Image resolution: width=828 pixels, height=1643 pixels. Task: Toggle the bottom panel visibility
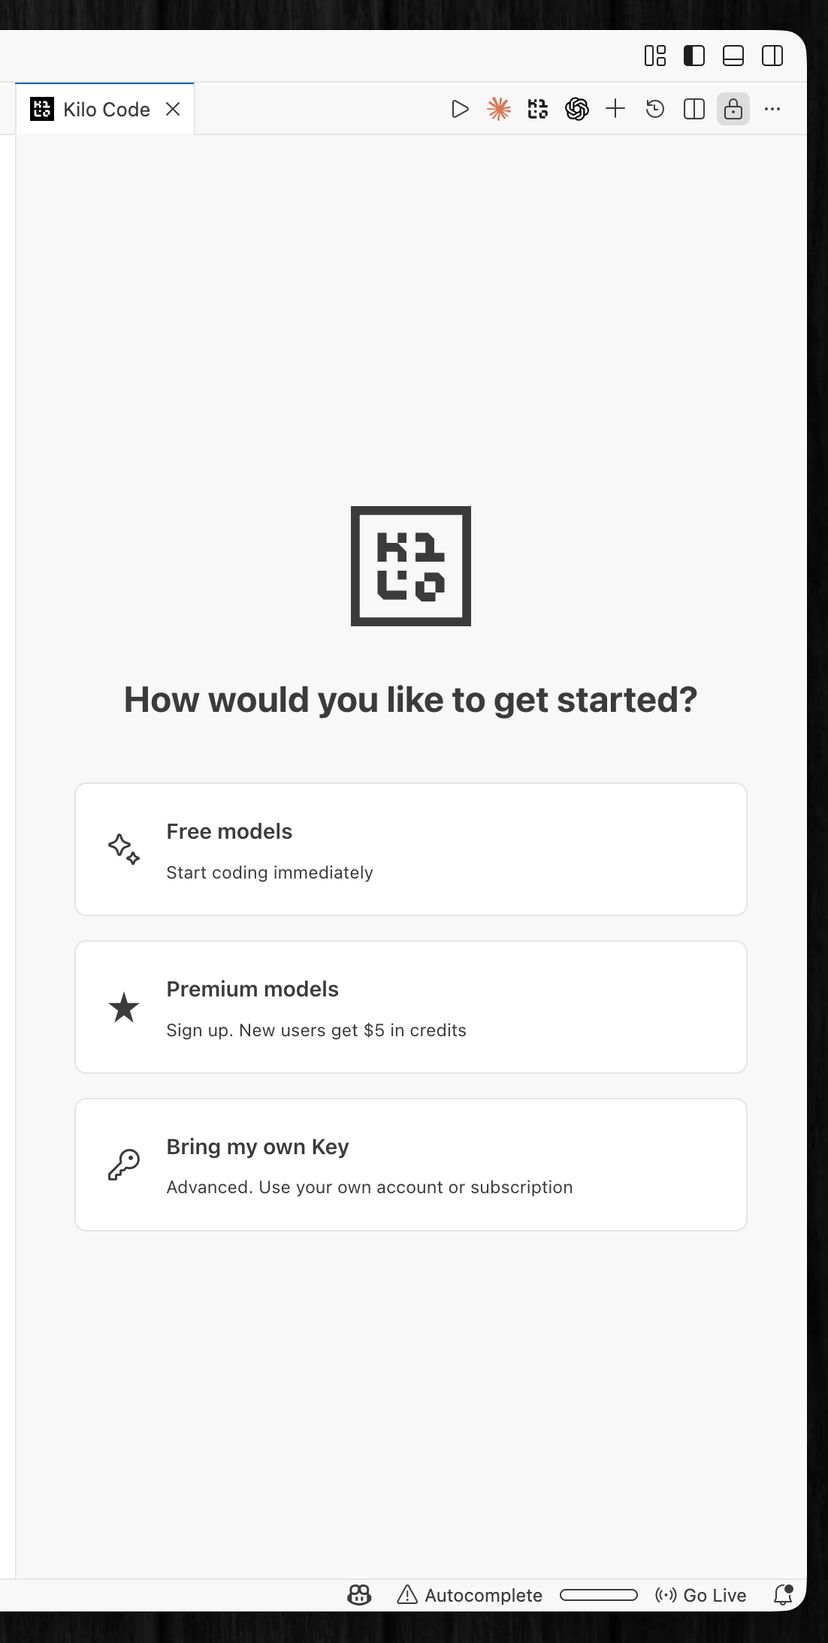[733, 56]
